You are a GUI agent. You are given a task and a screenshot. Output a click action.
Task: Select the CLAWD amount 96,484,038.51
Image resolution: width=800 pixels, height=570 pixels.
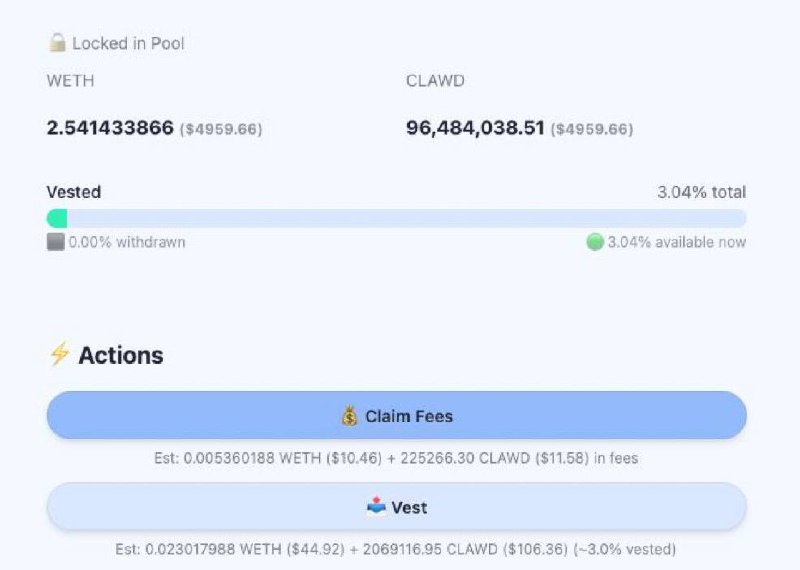point(476,128)
